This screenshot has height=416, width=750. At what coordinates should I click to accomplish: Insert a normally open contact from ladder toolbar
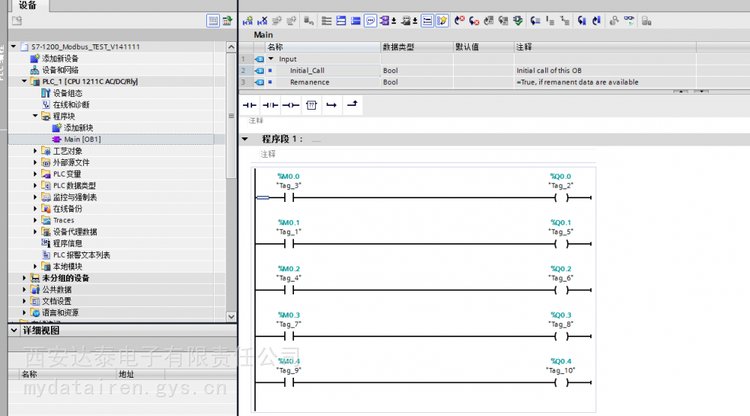coord(250,103)
